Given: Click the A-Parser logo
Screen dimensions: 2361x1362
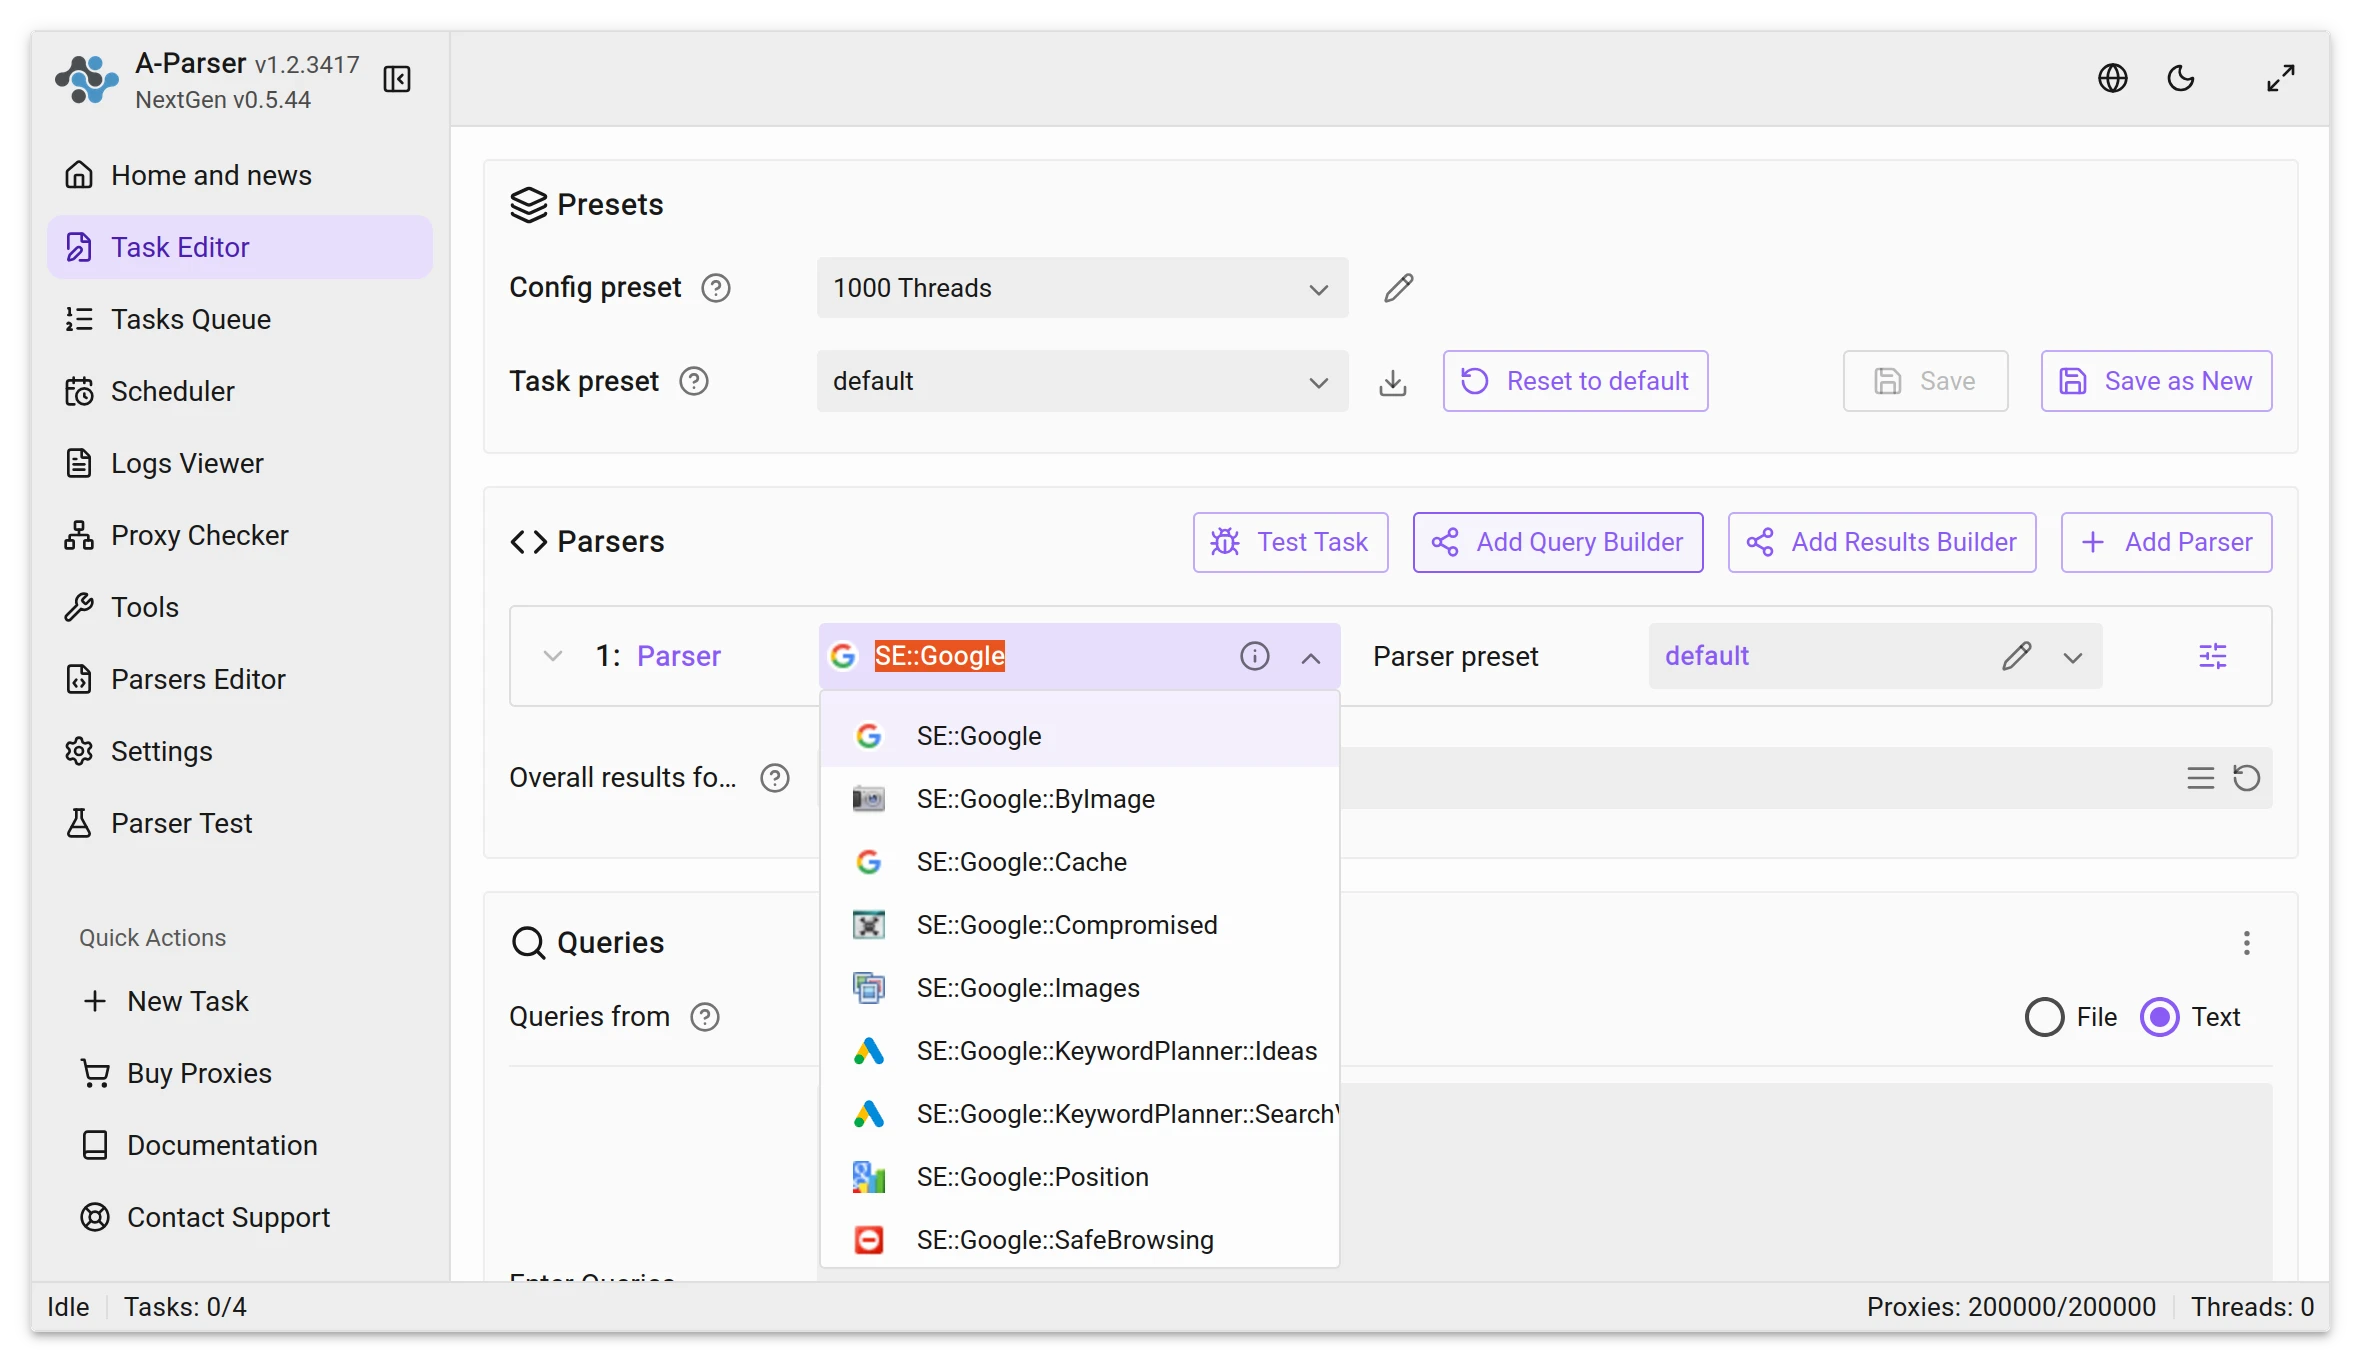Looking at the screenshot, I should pos(87,80).
